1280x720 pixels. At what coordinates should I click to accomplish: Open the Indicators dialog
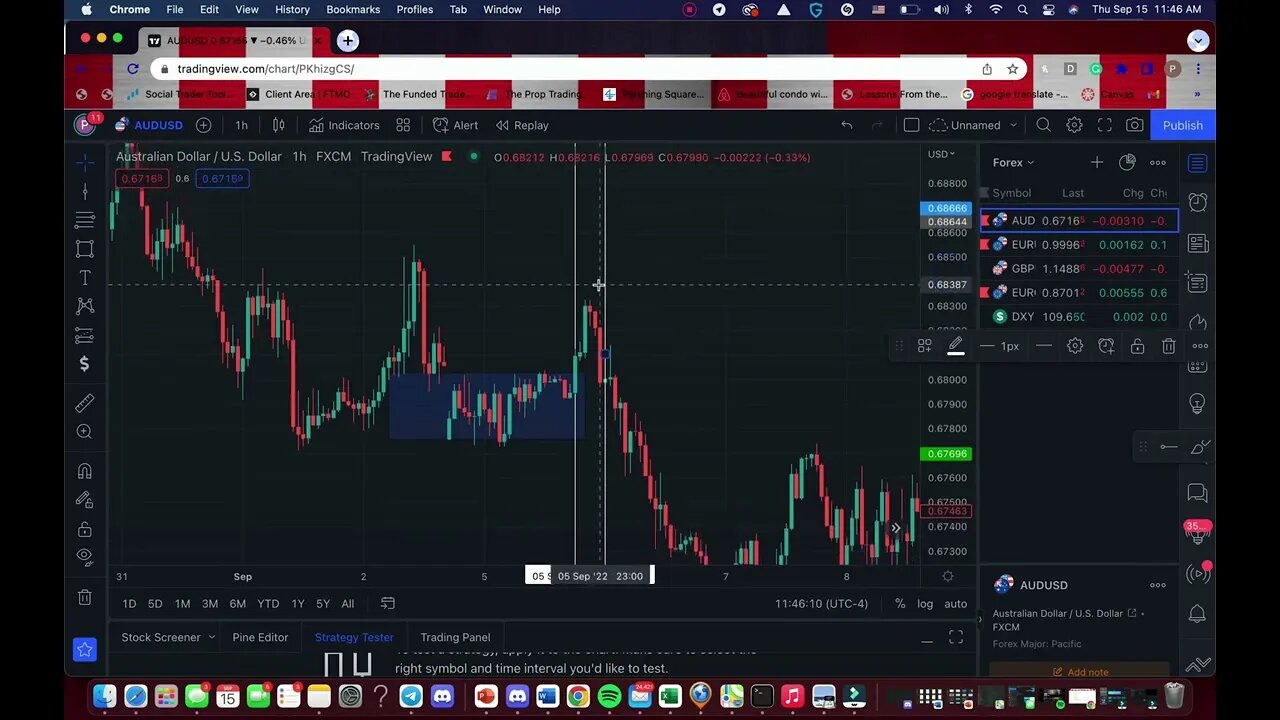(x=344, y=125)
